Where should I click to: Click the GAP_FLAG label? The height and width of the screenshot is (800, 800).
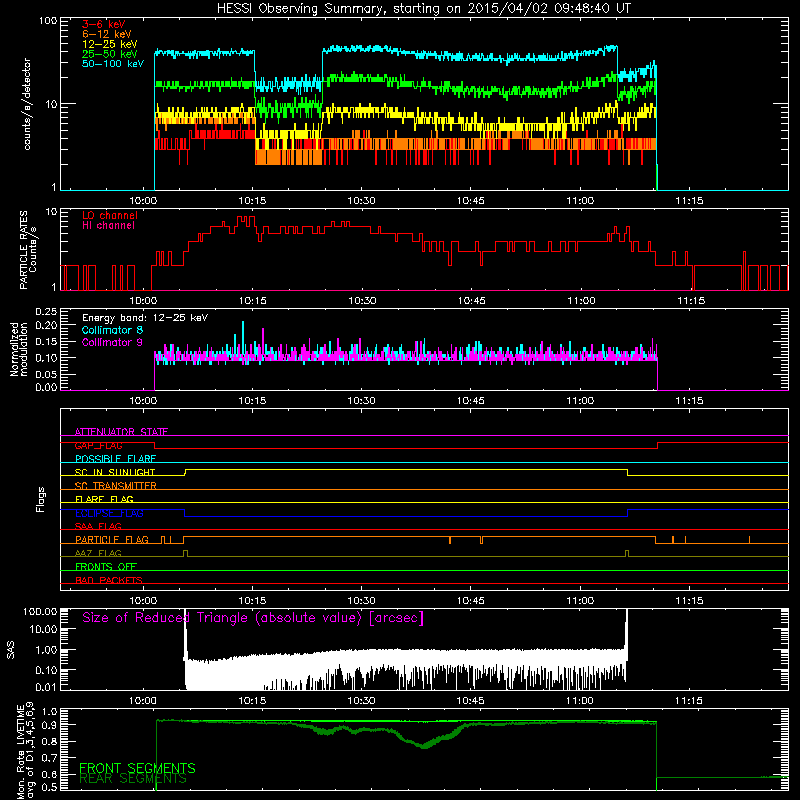[x=98, y=445]
